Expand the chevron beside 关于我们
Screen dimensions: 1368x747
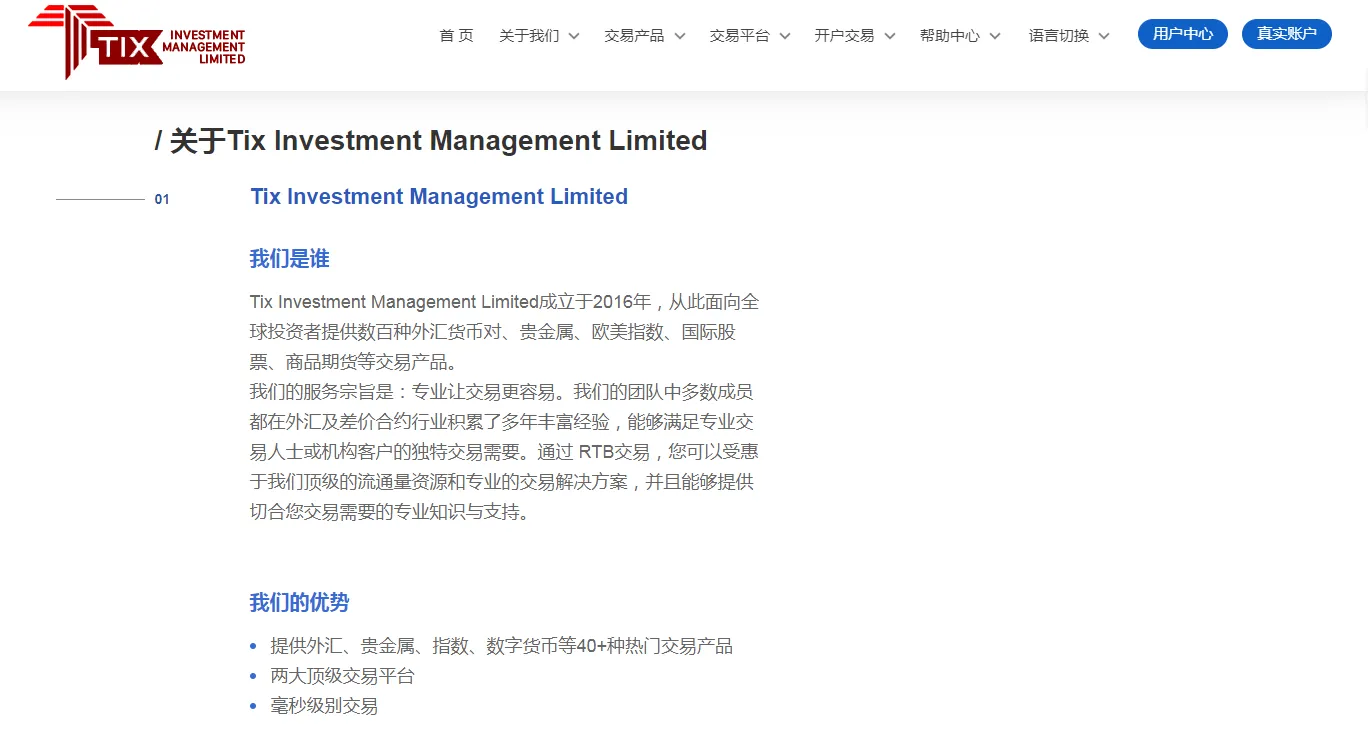click(574, 36)
